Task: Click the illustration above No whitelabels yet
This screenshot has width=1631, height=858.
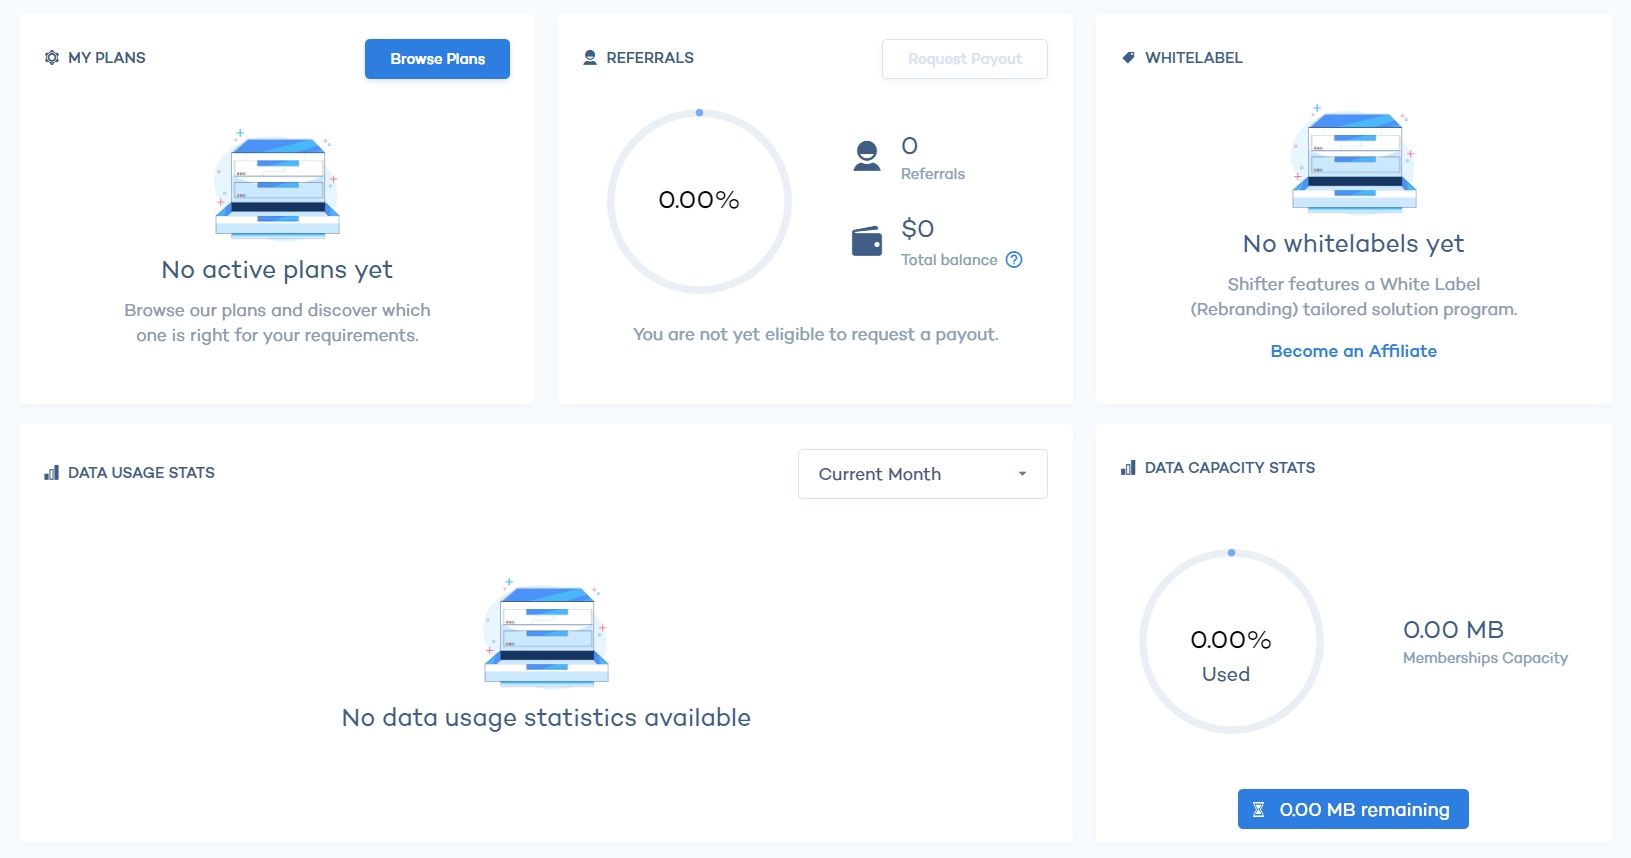Action: coord(1354,159)
